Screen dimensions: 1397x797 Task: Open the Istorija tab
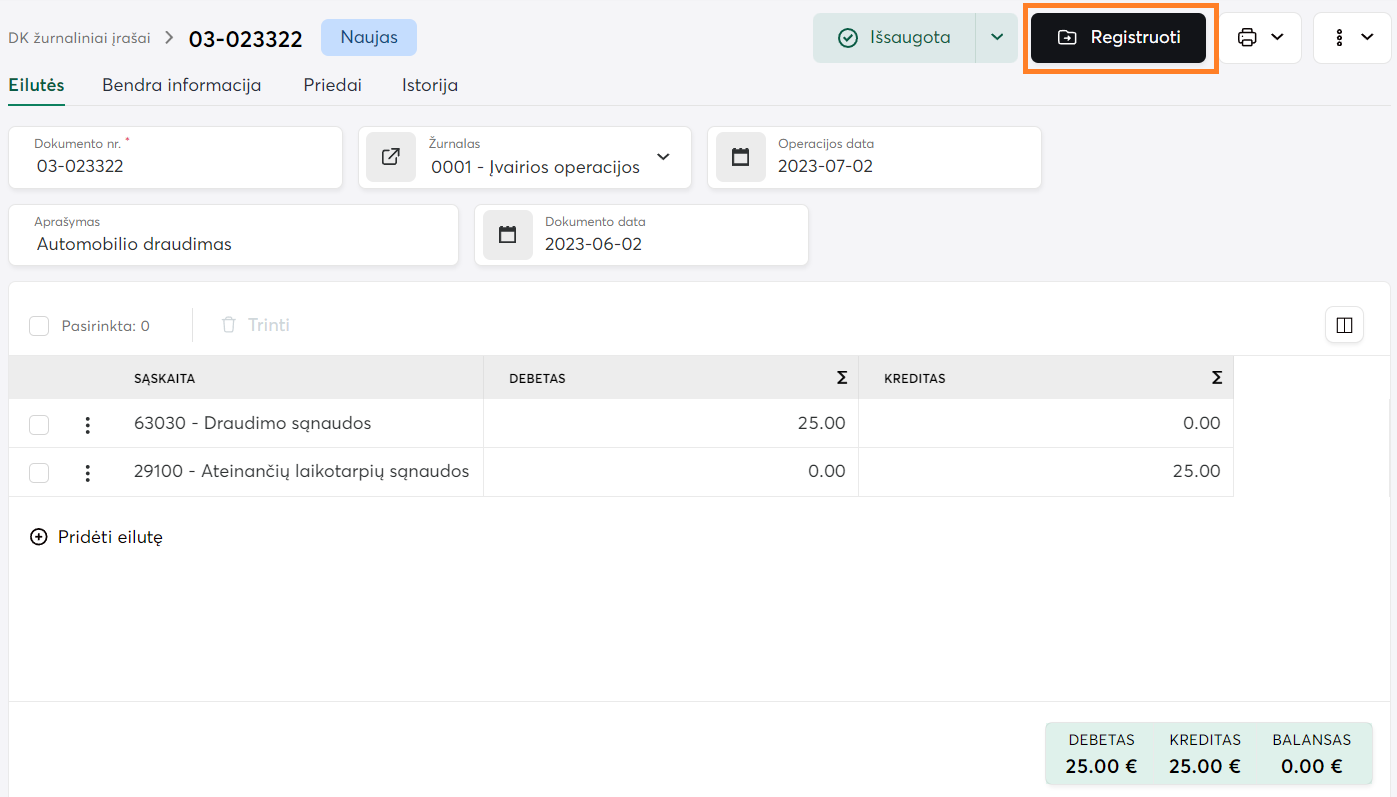(430, 85)
